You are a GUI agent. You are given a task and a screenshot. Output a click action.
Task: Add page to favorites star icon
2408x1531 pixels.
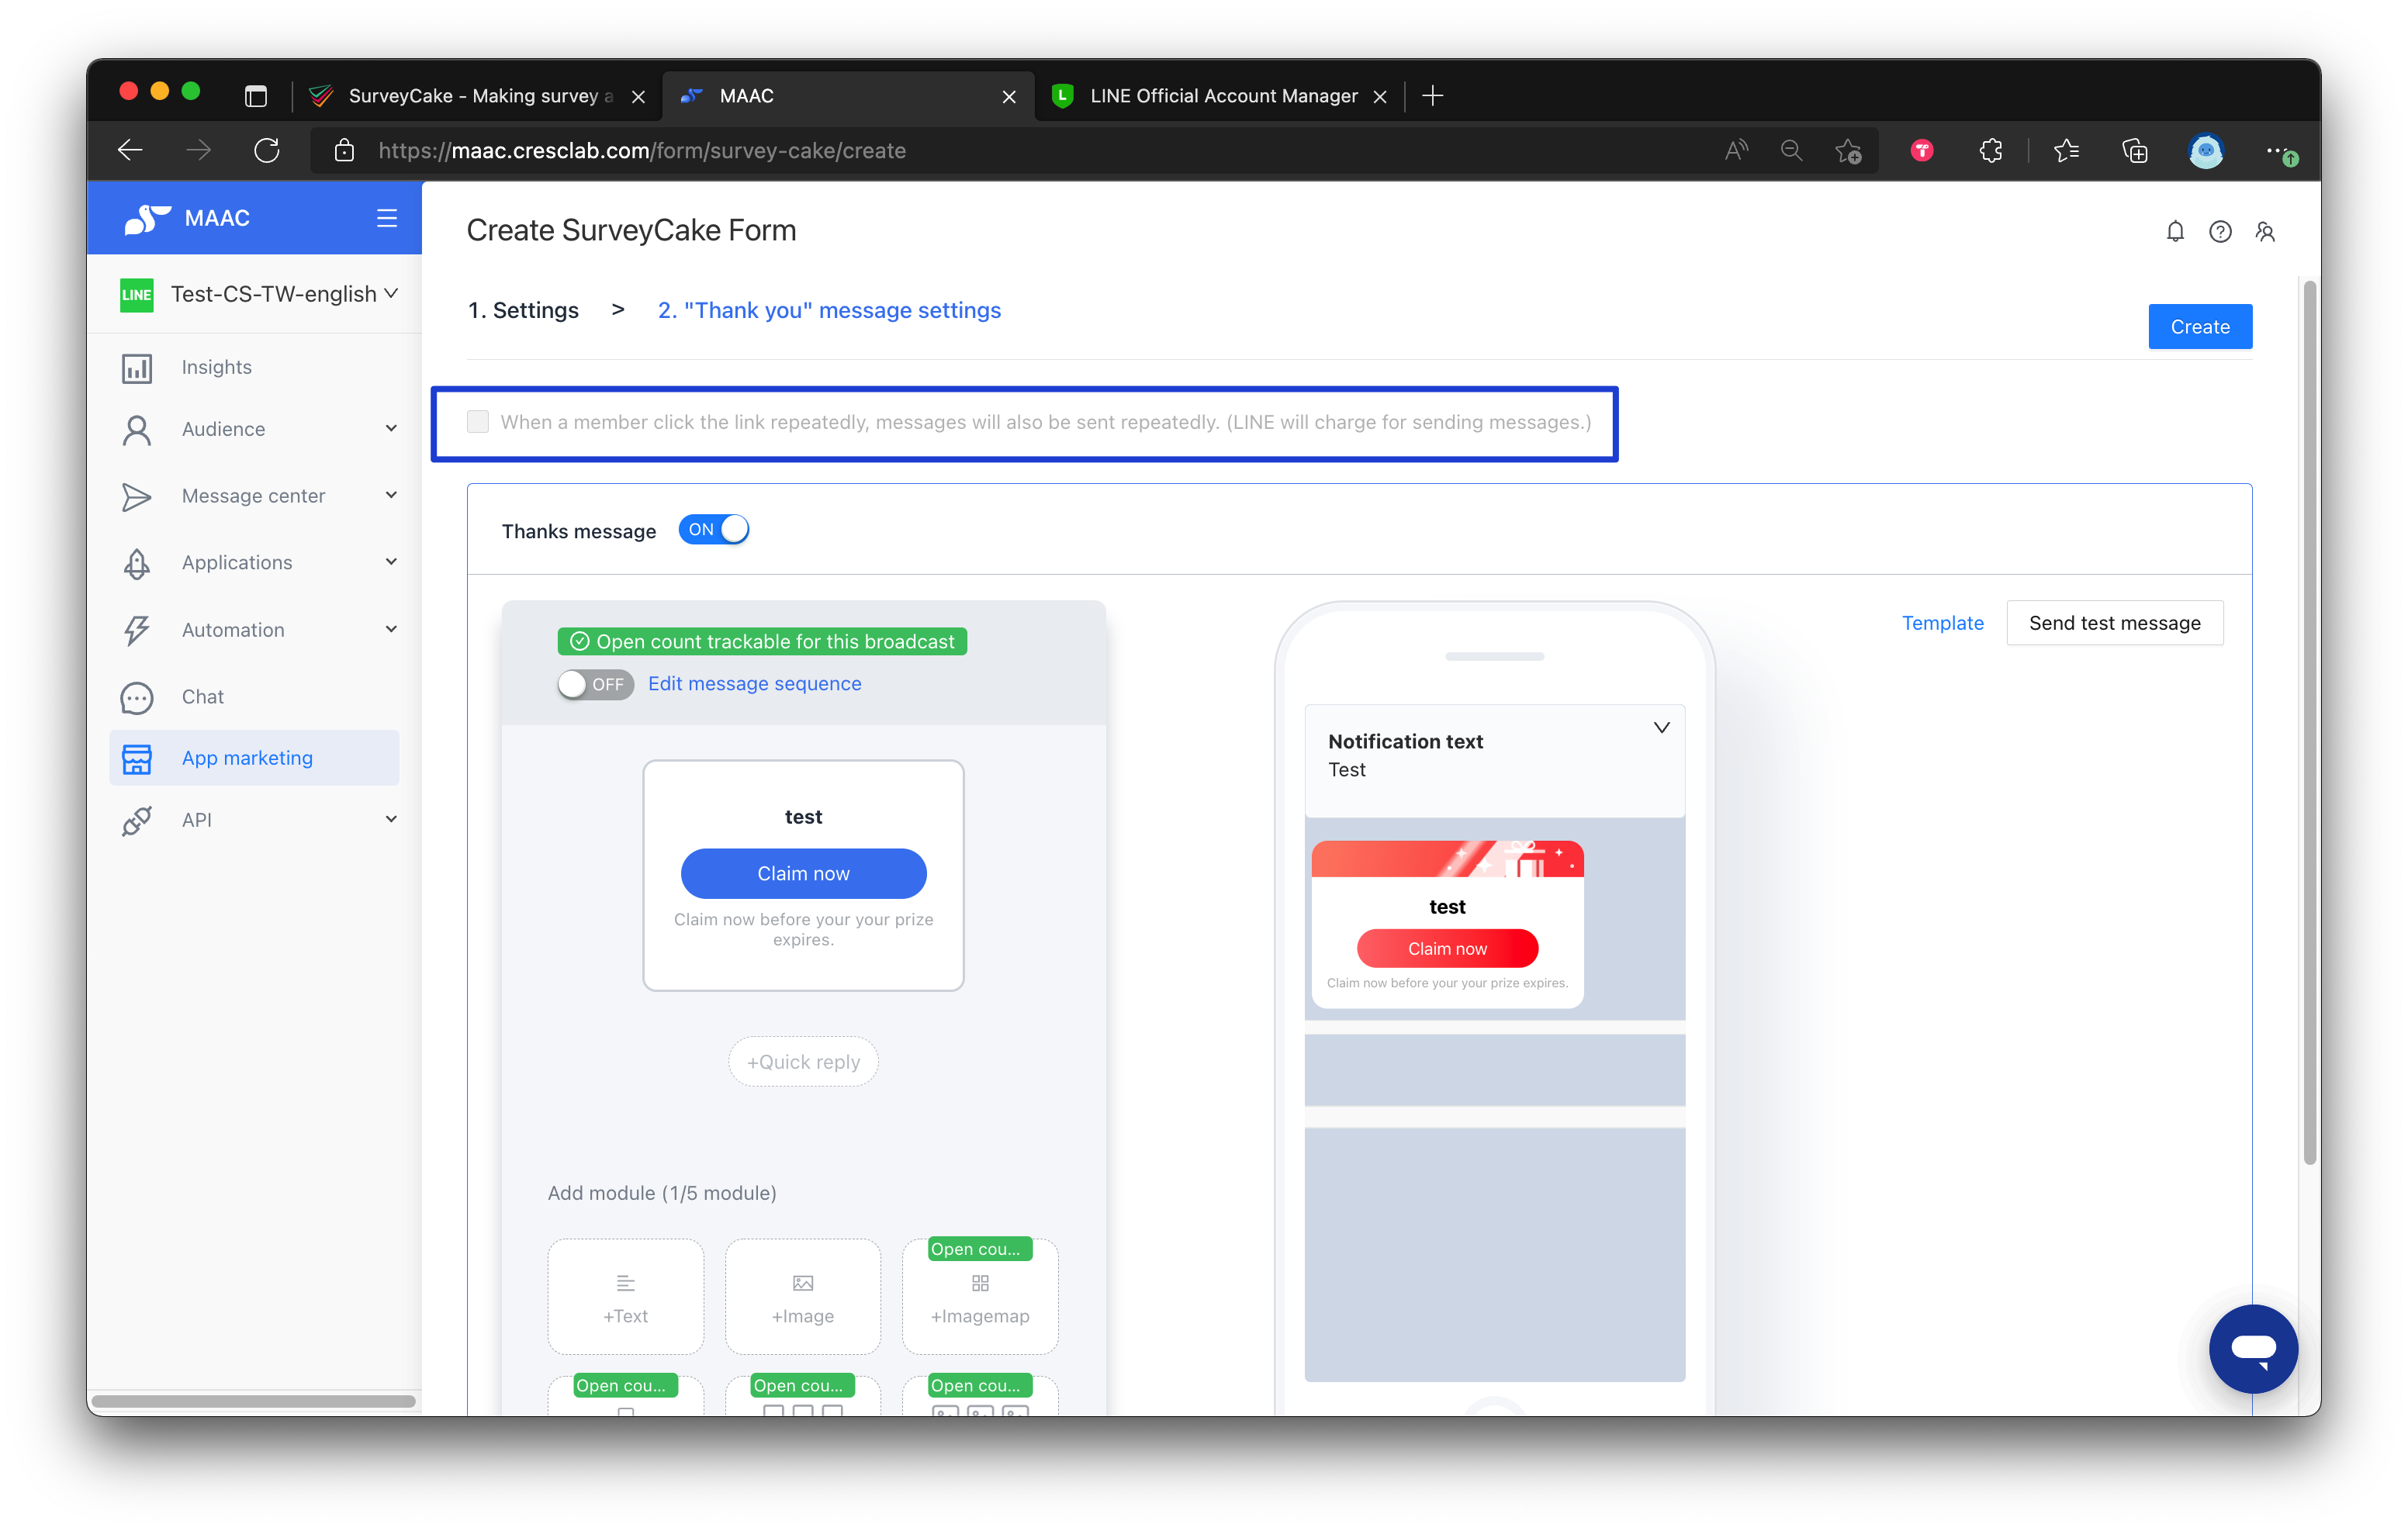(1848, 151)
